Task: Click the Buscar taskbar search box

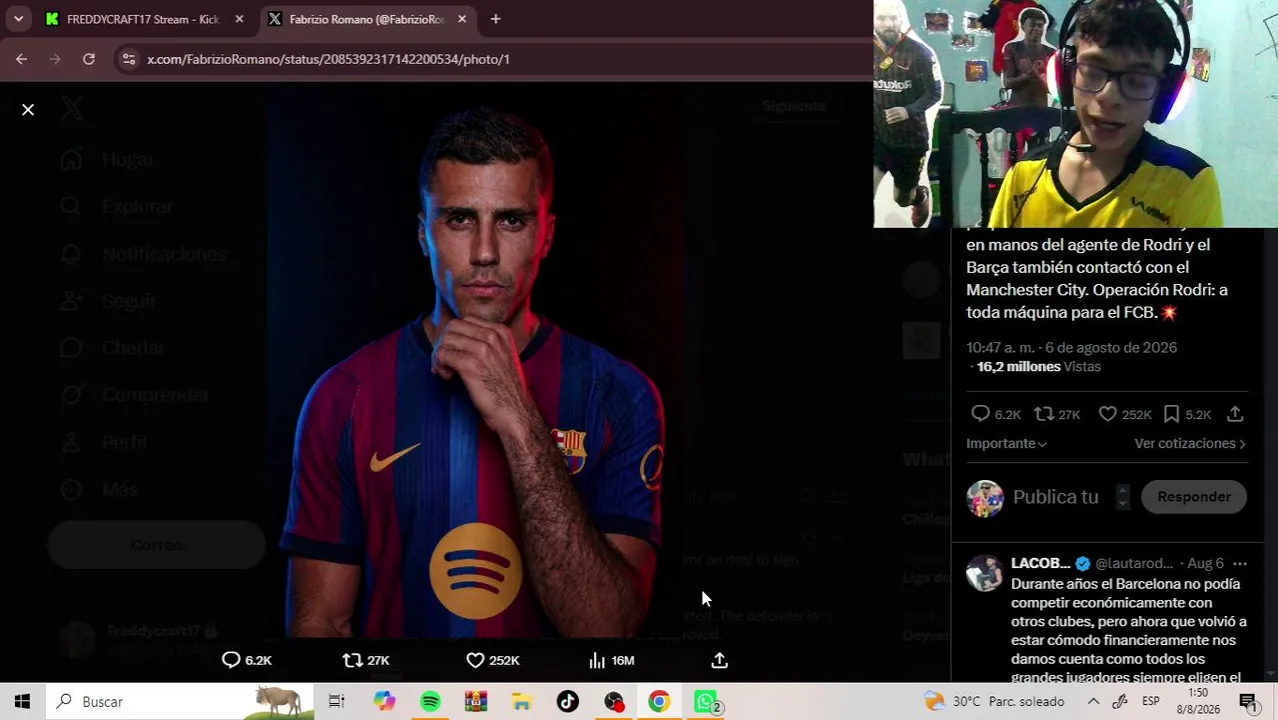Action: [180, 702]
